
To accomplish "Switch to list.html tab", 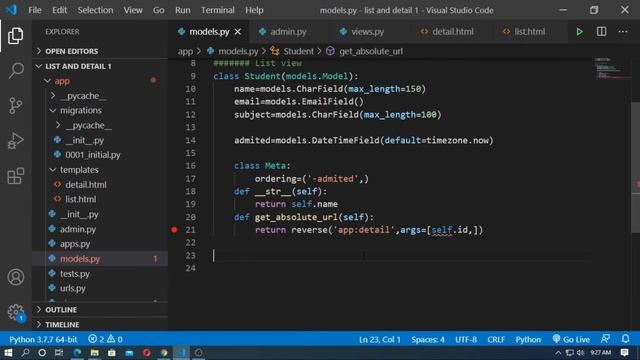I will click(529, 31).
